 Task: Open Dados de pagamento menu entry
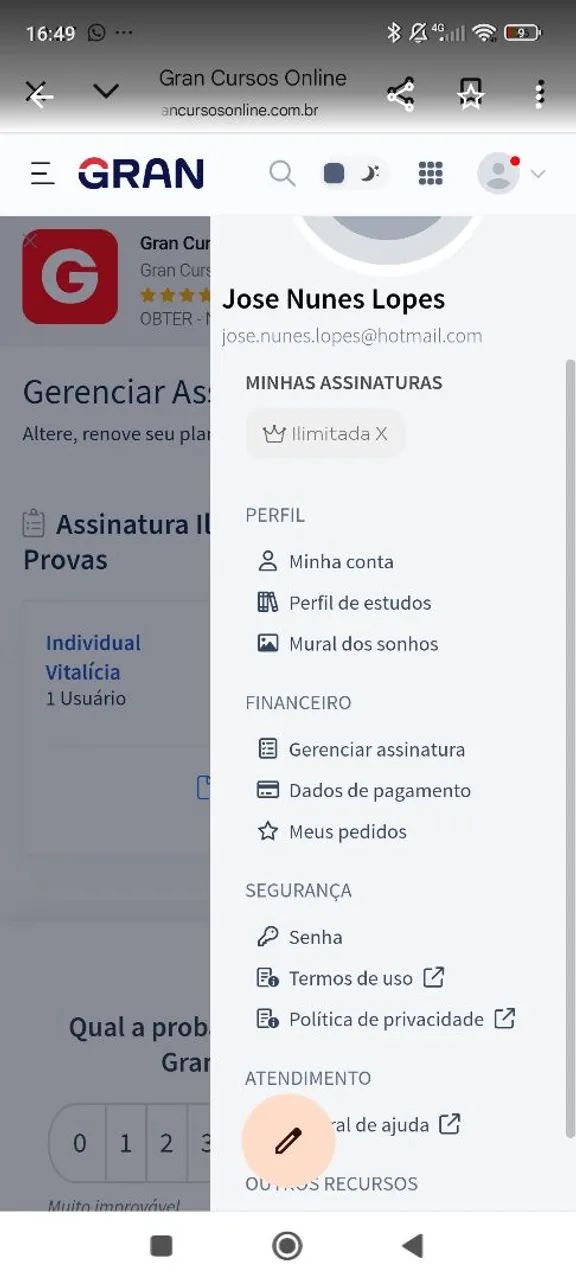pyautogui.click(x=380, y=790)
